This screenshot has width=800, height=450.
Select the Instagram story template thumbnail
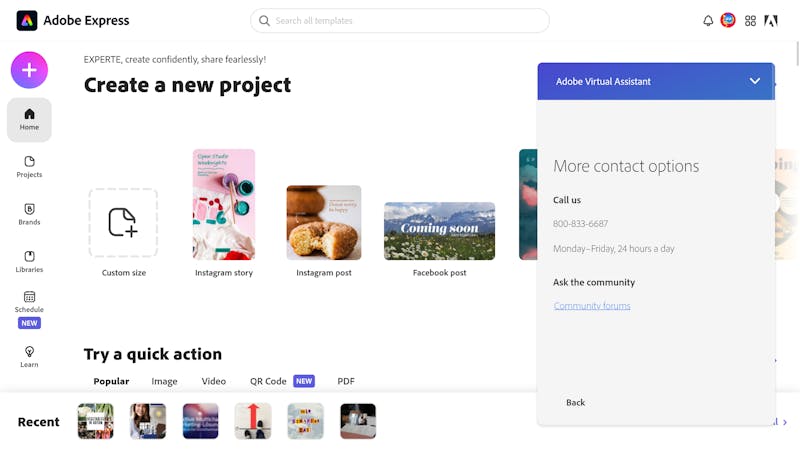pos(224,205)
